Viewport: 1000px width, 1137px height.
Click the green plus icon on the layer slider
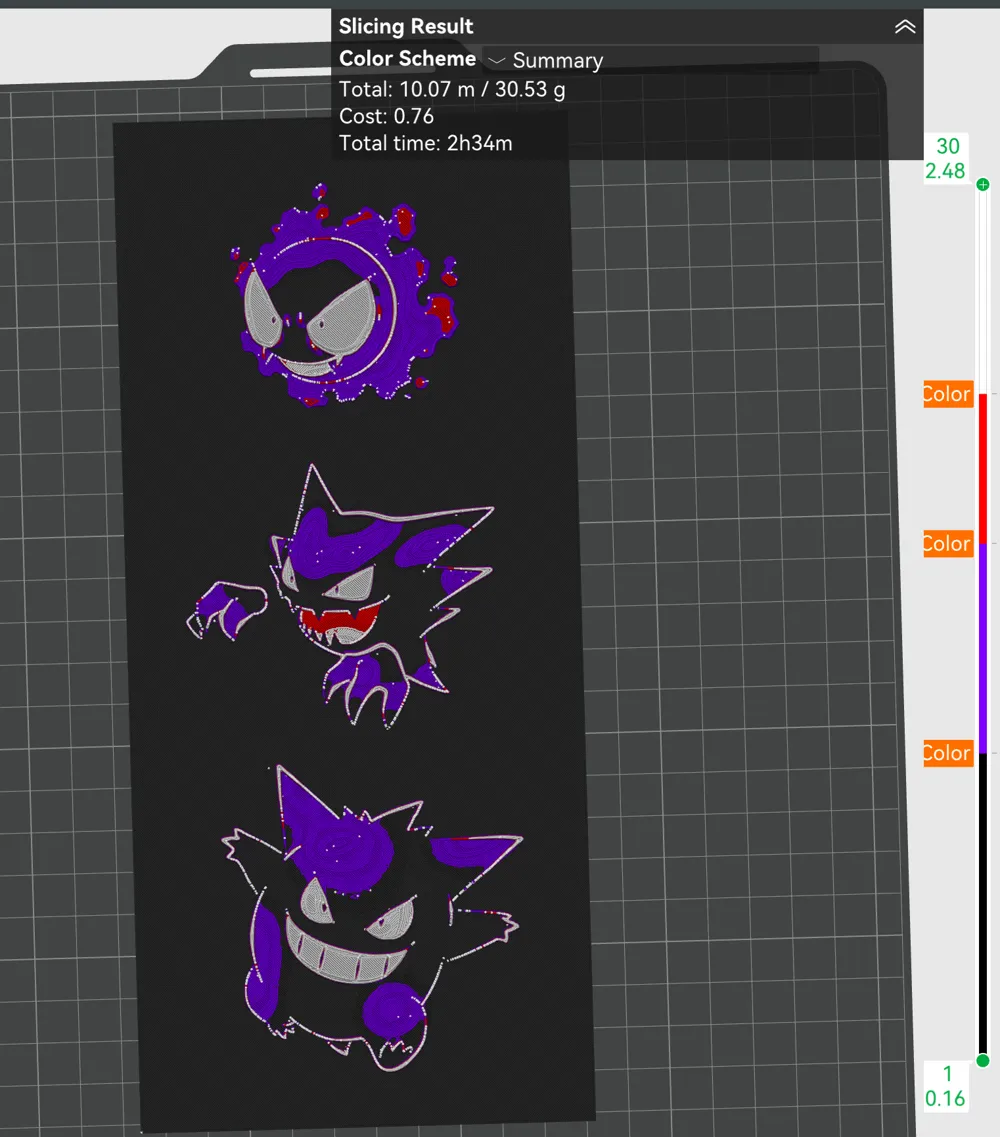pyautogui.click(x=982, y=184)
